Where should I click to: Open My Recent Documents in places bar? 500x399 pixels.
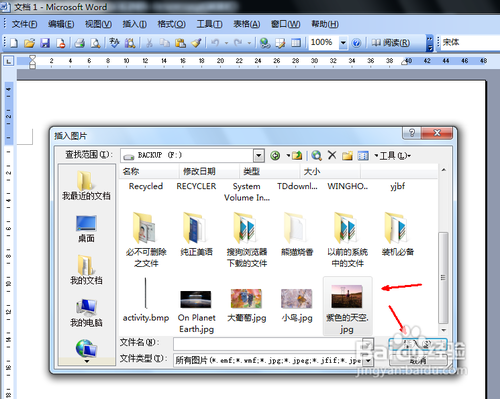(86, 185)
